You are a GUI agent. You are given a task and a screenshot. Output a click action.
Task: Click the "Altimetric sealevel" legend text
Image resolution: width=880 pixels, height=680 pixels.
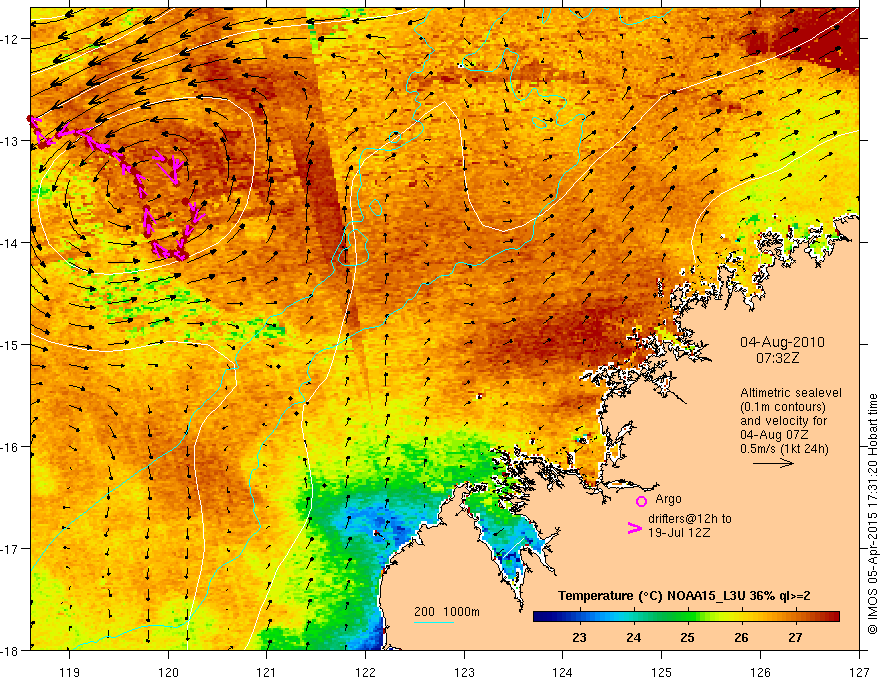pos(791,393)
